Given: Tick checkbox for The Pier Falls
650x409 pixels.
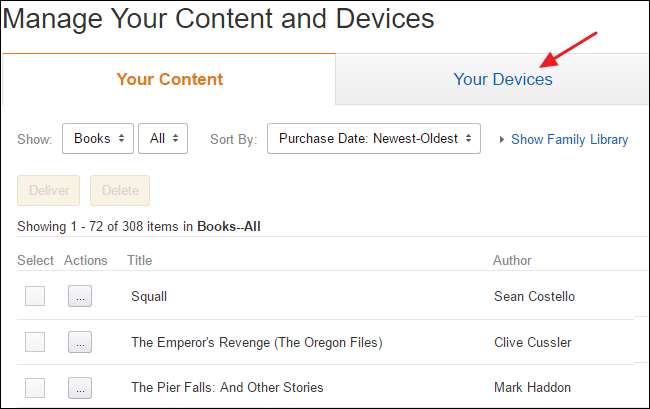Looking at the screenshot, I should 35,387.
